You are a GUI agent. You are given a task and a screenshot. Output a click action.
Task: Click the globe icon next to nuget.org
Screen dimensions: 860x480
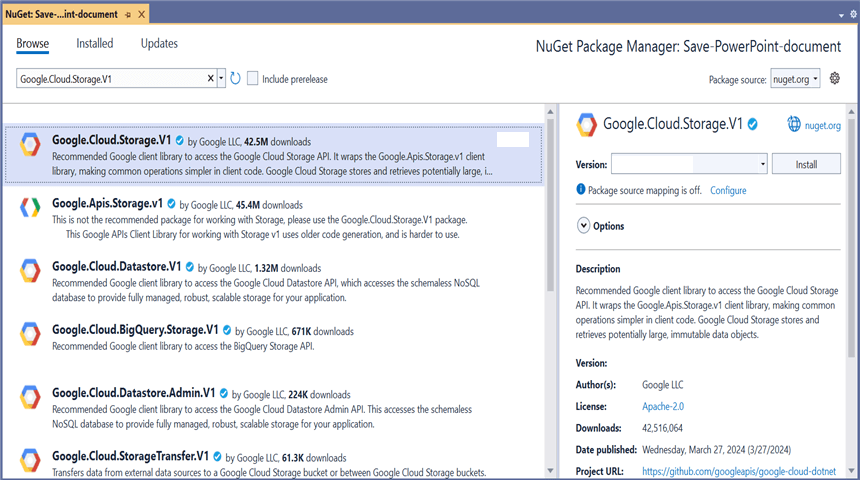[x=794, y=124]
